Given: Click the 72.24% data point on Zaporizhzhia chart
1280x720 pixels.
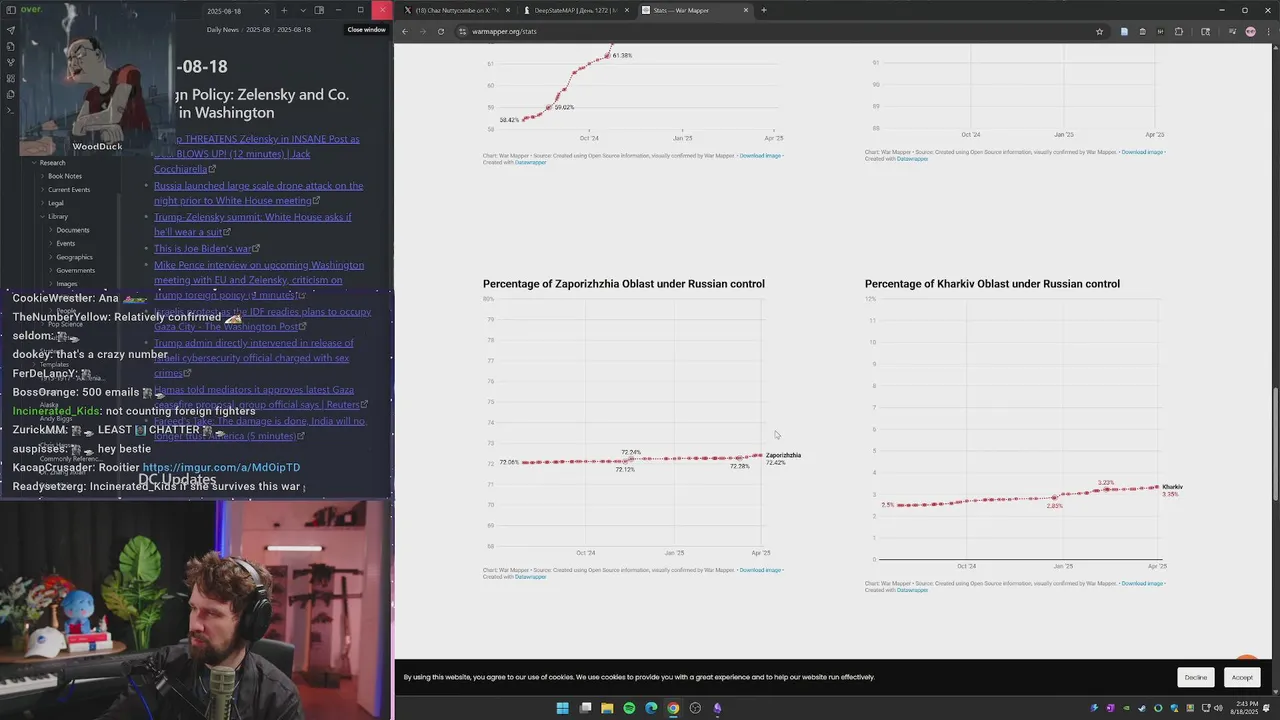Looking at the screenshot, I should (631, 459).
